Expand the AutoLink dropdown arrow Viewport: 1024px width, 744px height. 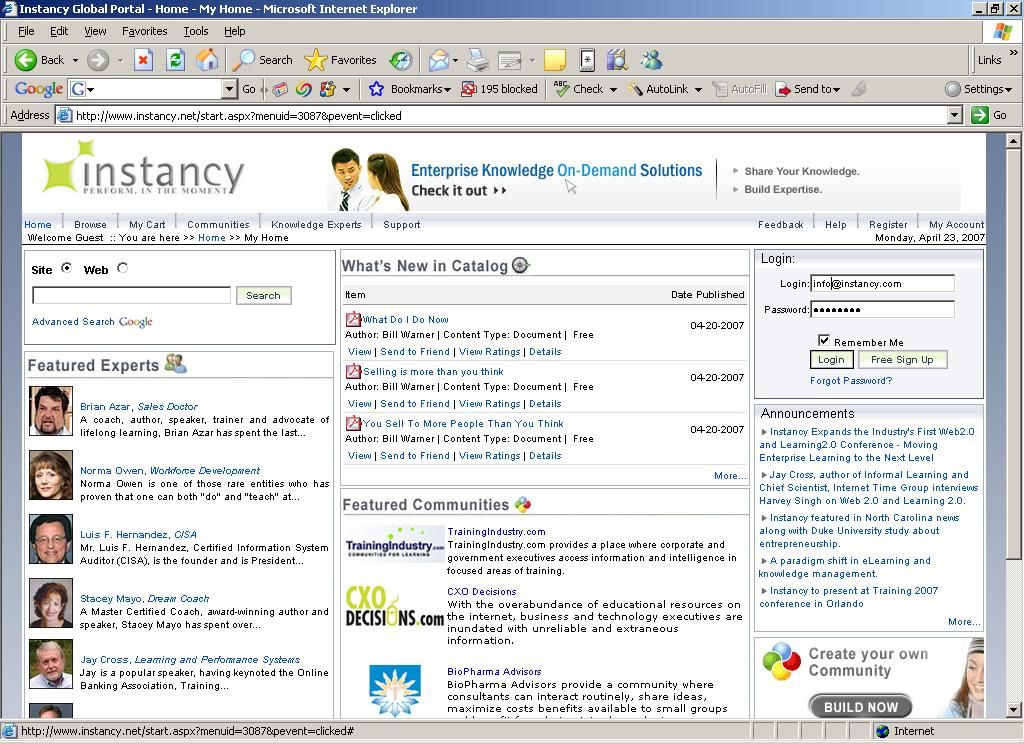(x=698, y=89)
